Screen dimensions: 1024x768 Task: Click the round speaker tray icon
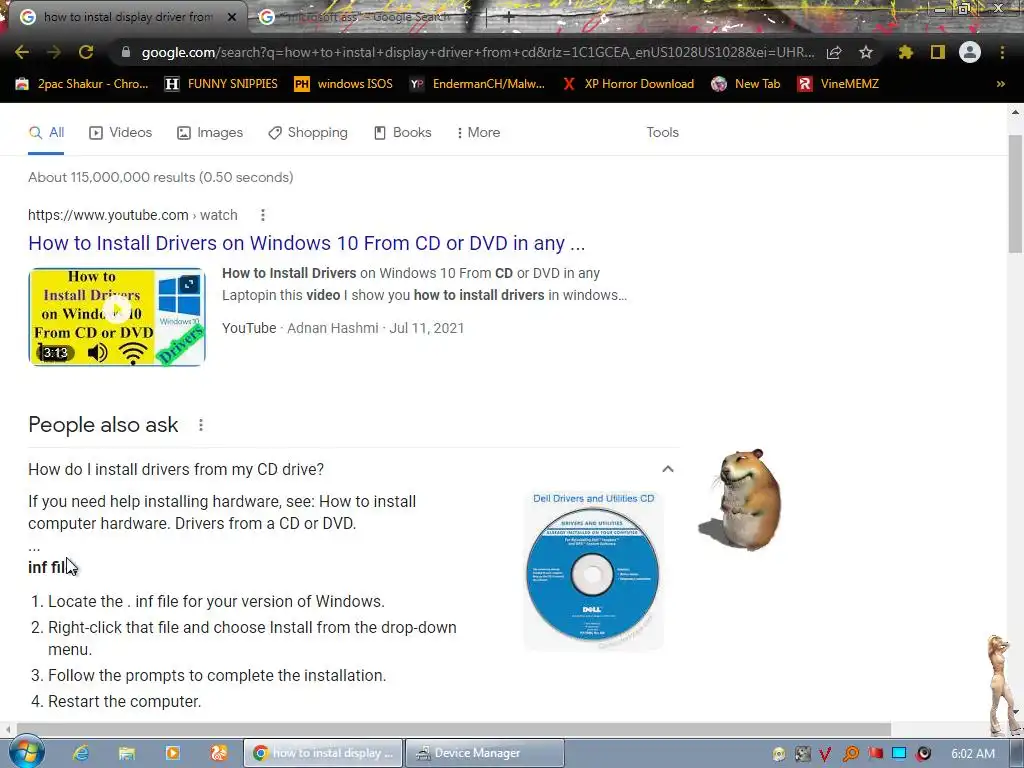(x=923, y=754)
